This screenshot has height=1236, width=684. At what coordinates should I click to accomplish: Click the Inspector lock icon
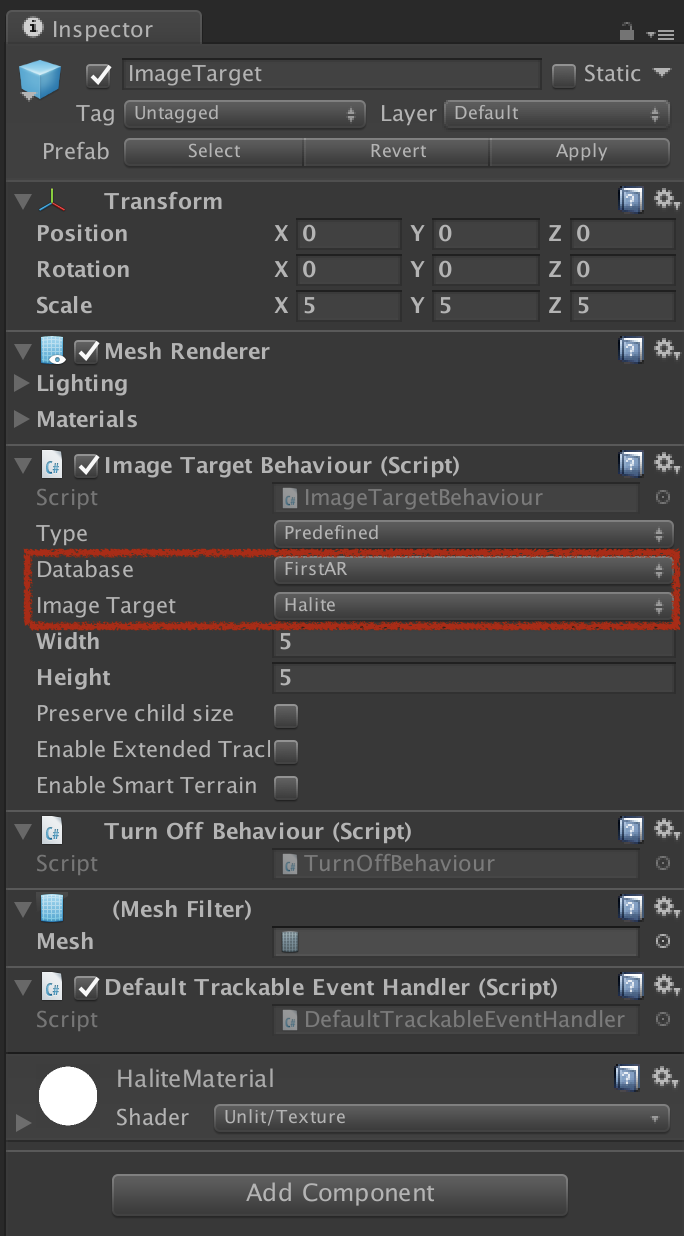[627, 32]
